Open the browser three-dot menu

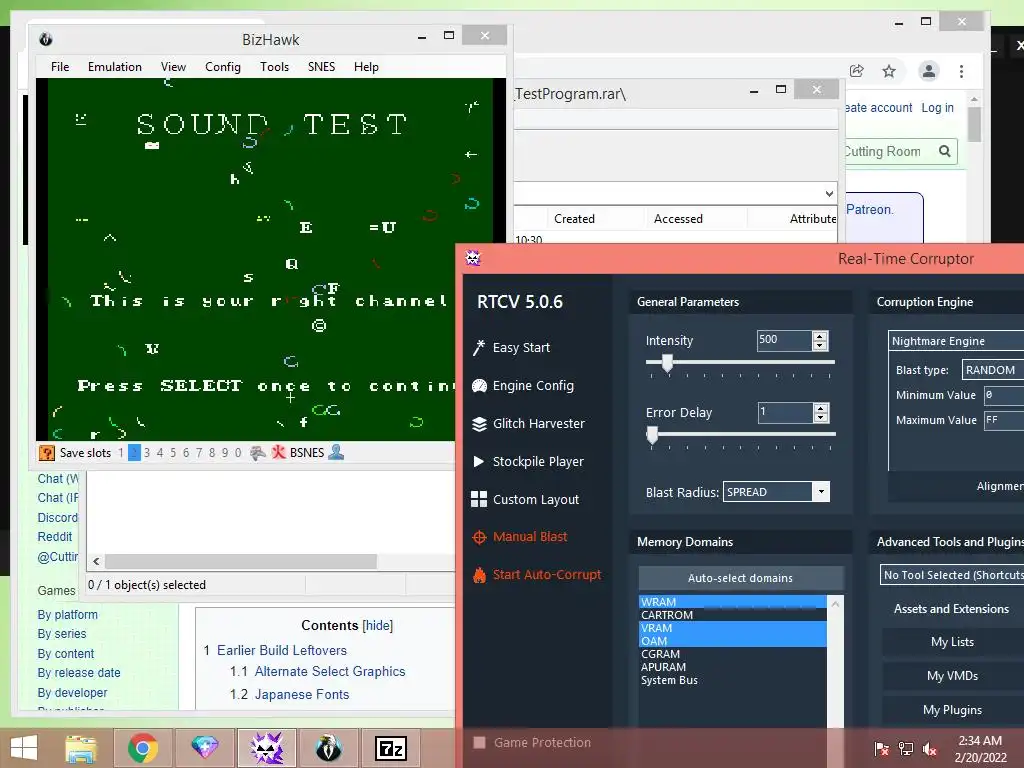pos(961,71)
